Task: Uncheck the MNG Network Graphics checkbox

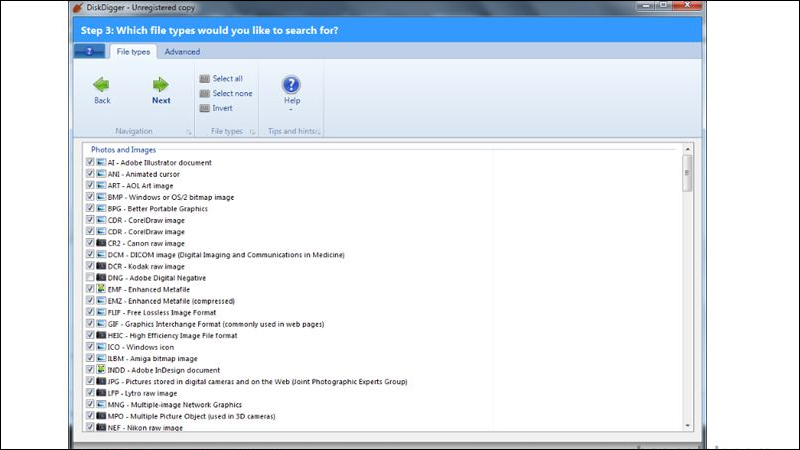Action: [90, 404]
